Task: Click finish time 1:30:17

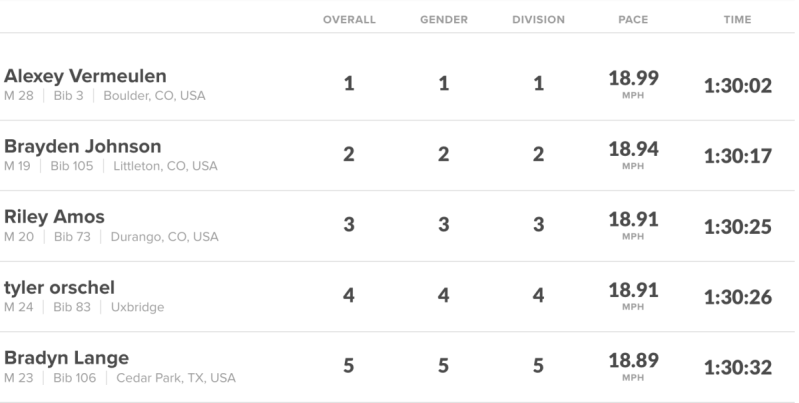Action: pyautogui.click(x=737, y=156)
